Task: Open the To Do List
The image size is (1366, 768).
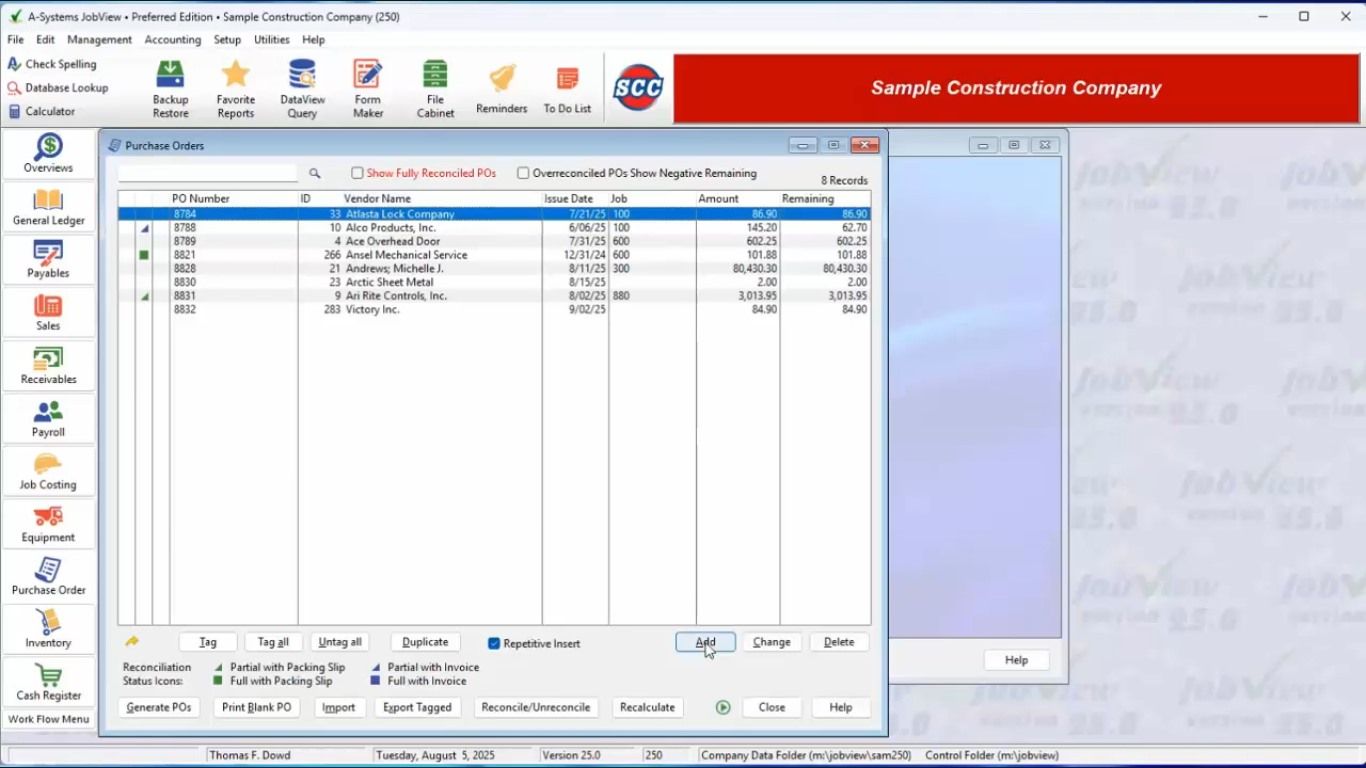Action: pyautogui.click(x=567, y=88)
